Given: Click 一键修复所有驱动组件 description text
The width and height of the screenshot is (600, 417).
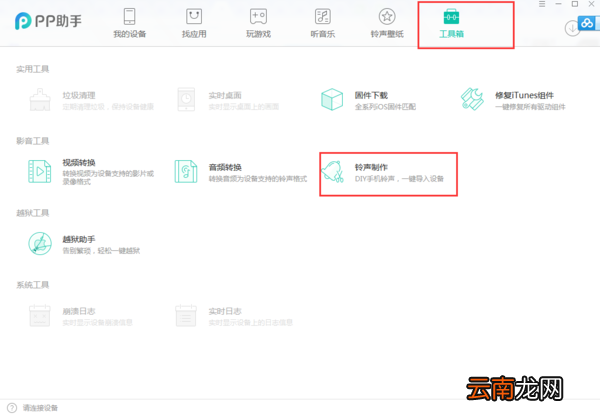Looking at the screenshot, I should tap(530, 107).
